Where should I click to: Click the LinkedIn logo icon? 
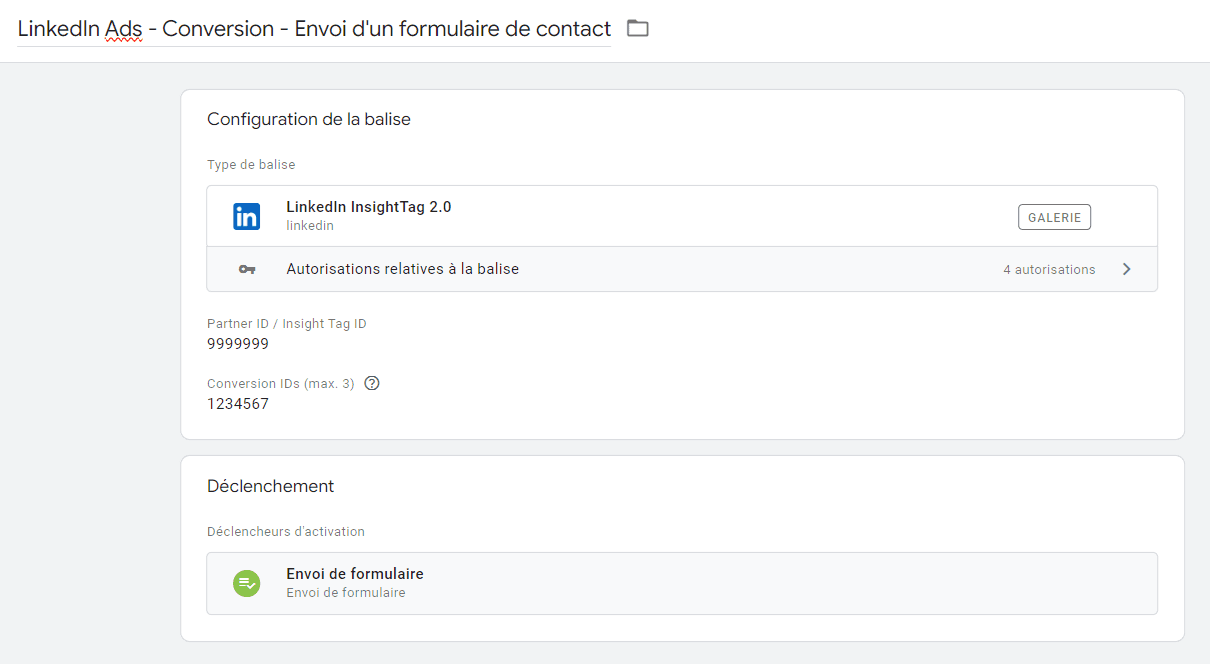(x=246, y=216)
